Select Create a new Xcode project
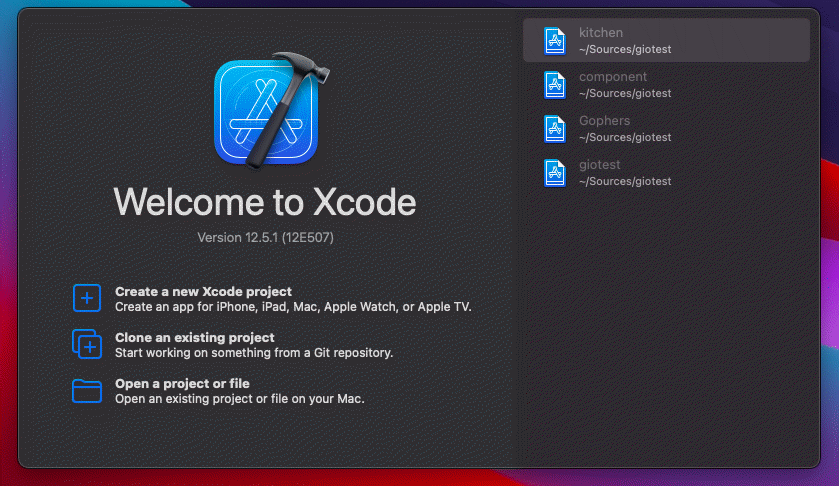 (203, 292)
